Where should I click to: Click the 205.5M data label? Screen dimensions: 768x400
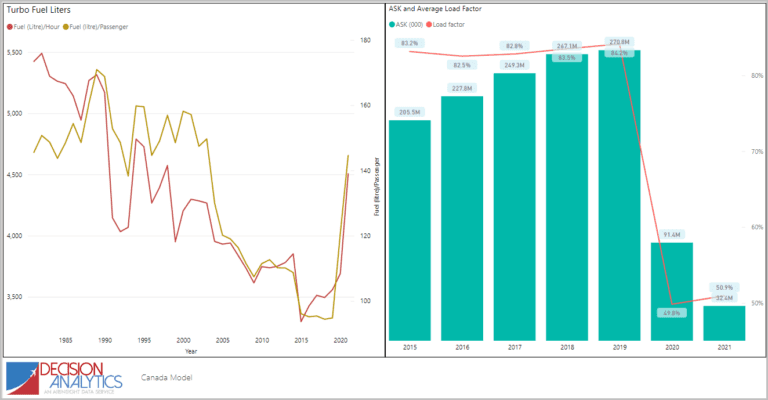(x=409, y=112)
